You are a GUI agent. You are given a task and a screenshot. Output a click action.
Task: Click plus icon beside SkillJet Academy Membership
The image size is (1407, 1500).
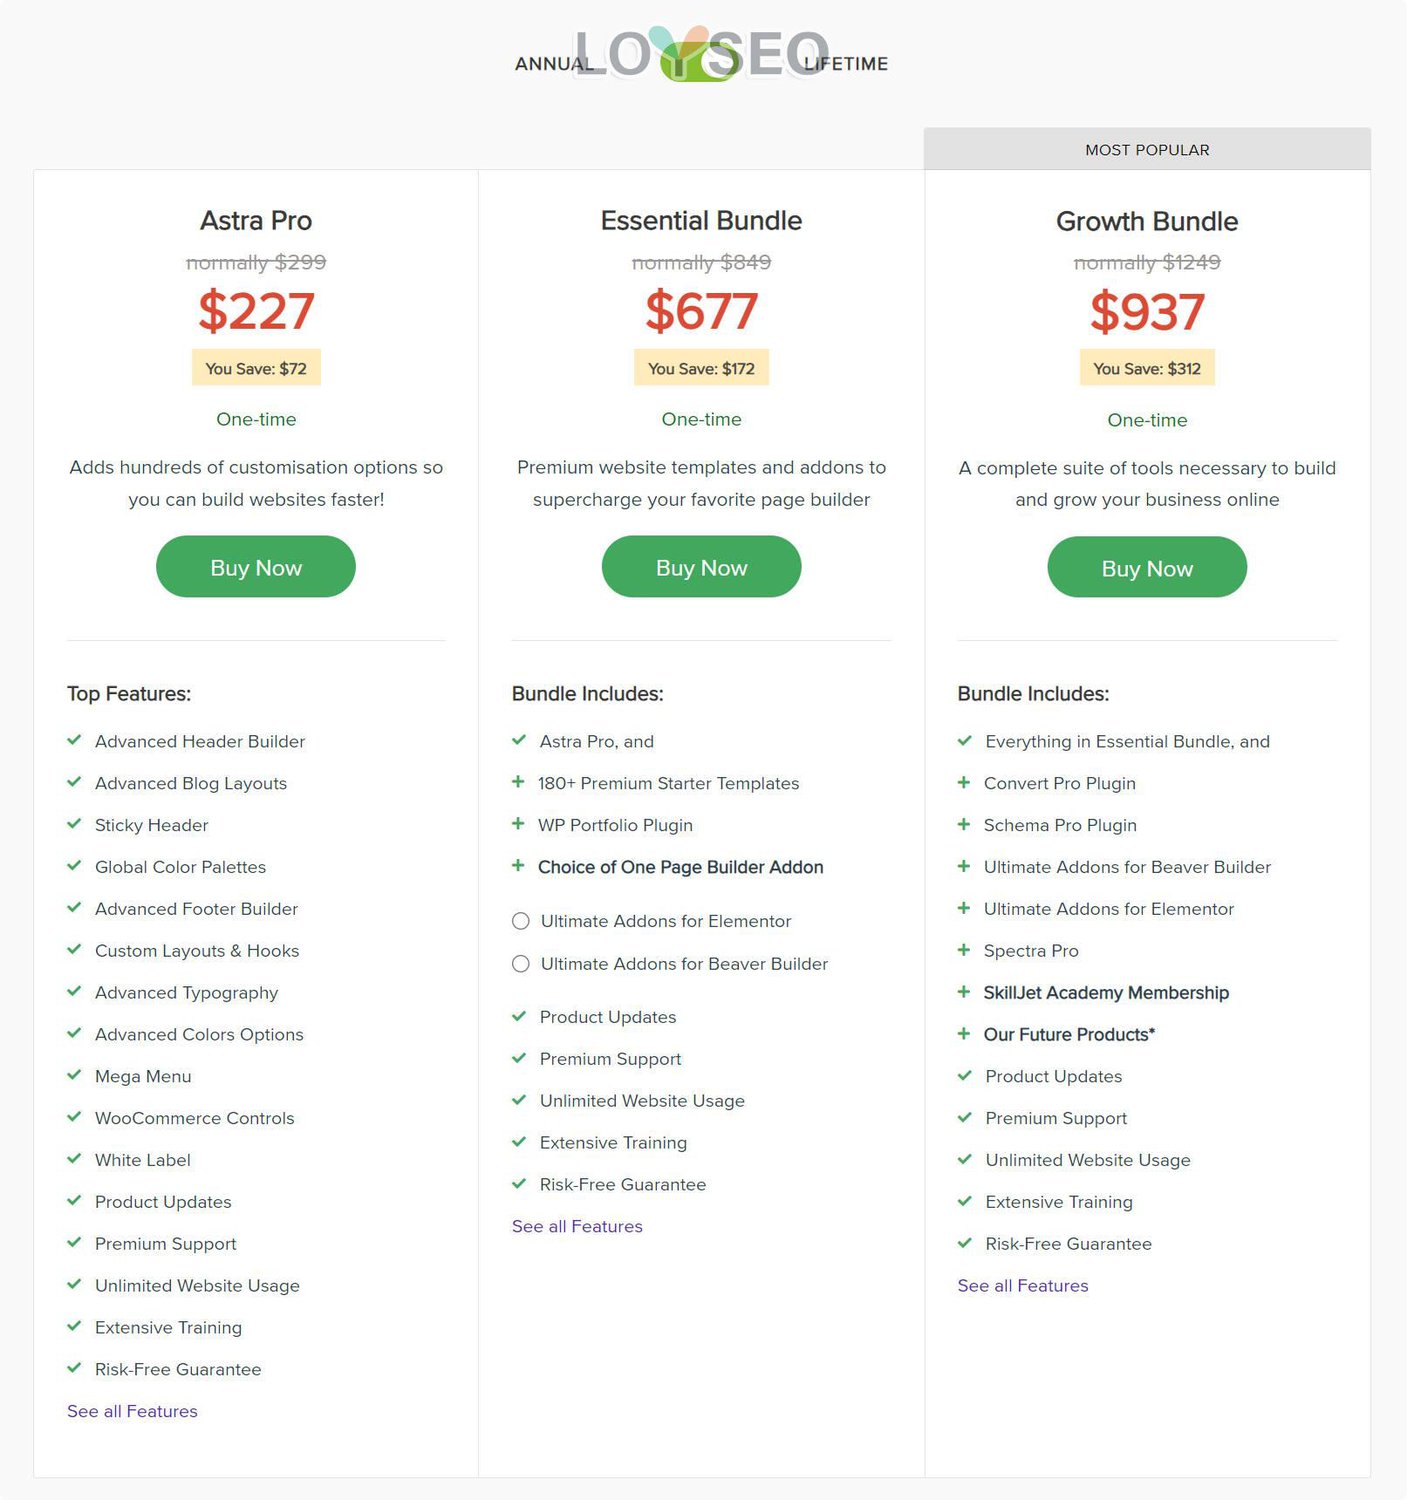964,992
